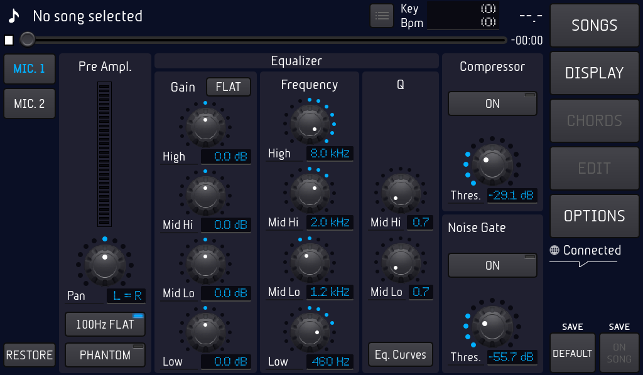Click Mid Lo gain value 0.0 dB
Image resolution: width=644 pixels, height=376 pixels.
coord(226,293)
